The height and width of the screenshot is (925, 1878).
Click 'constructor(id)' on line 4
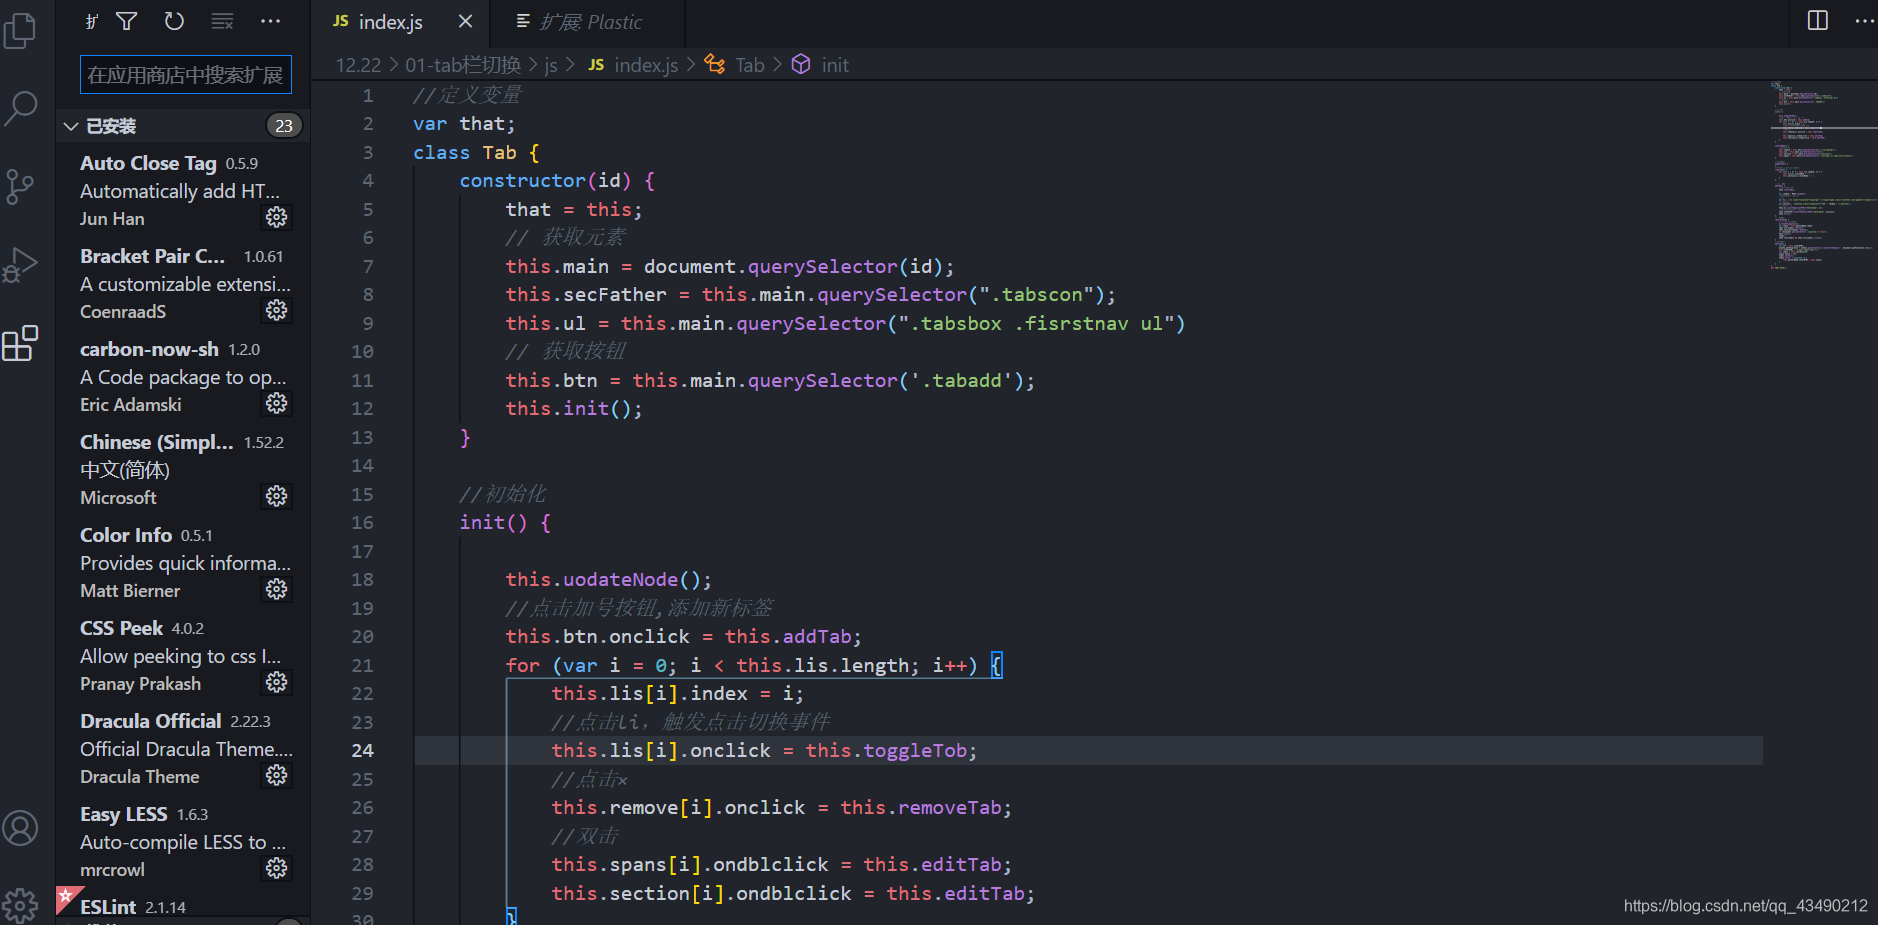coord(545,181)
